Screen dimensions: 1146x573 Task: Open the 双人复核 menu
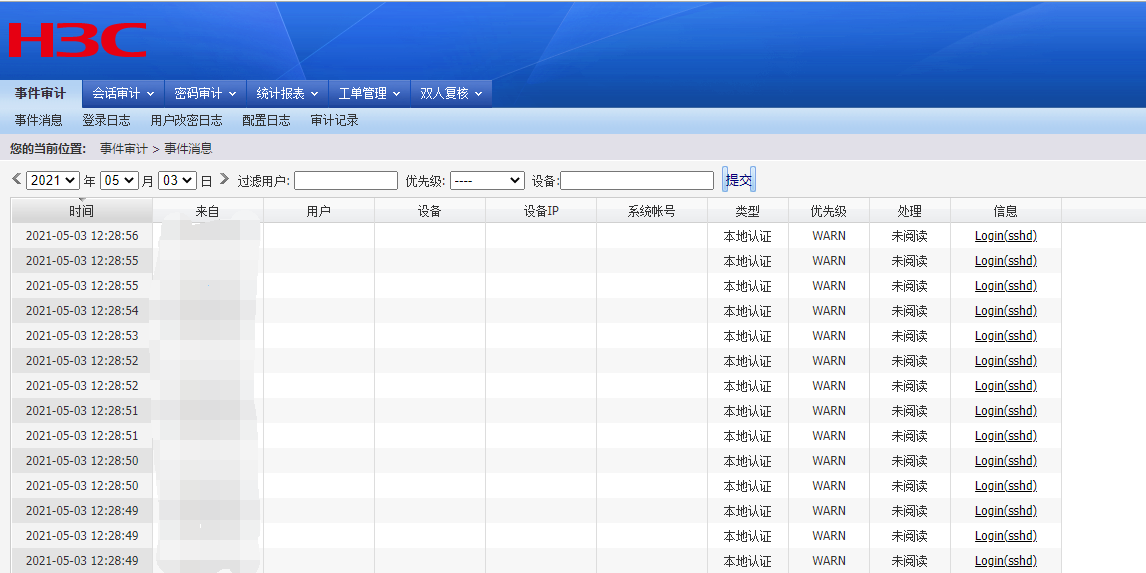(451, 94)
